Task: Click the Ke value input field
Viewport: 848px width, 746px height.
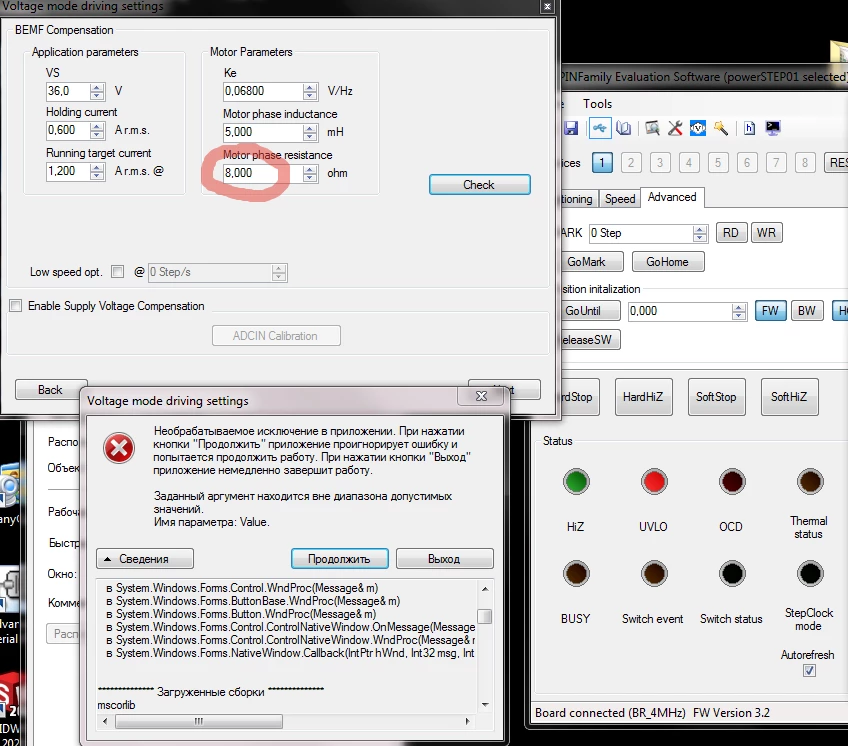Action: [x=262, y=91]
